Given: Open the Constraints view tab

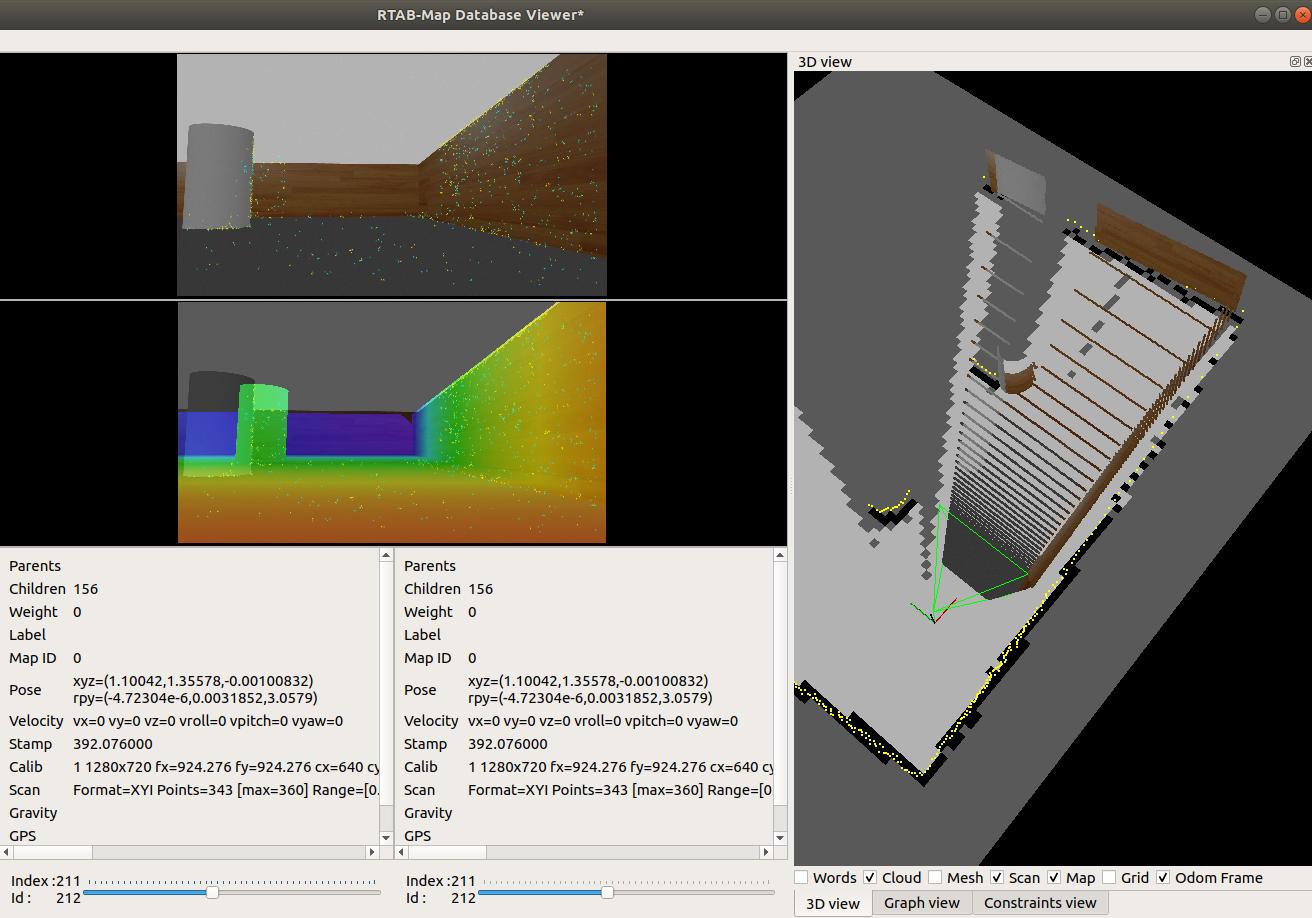Looking at the screenshot, I should [1040, 903].
